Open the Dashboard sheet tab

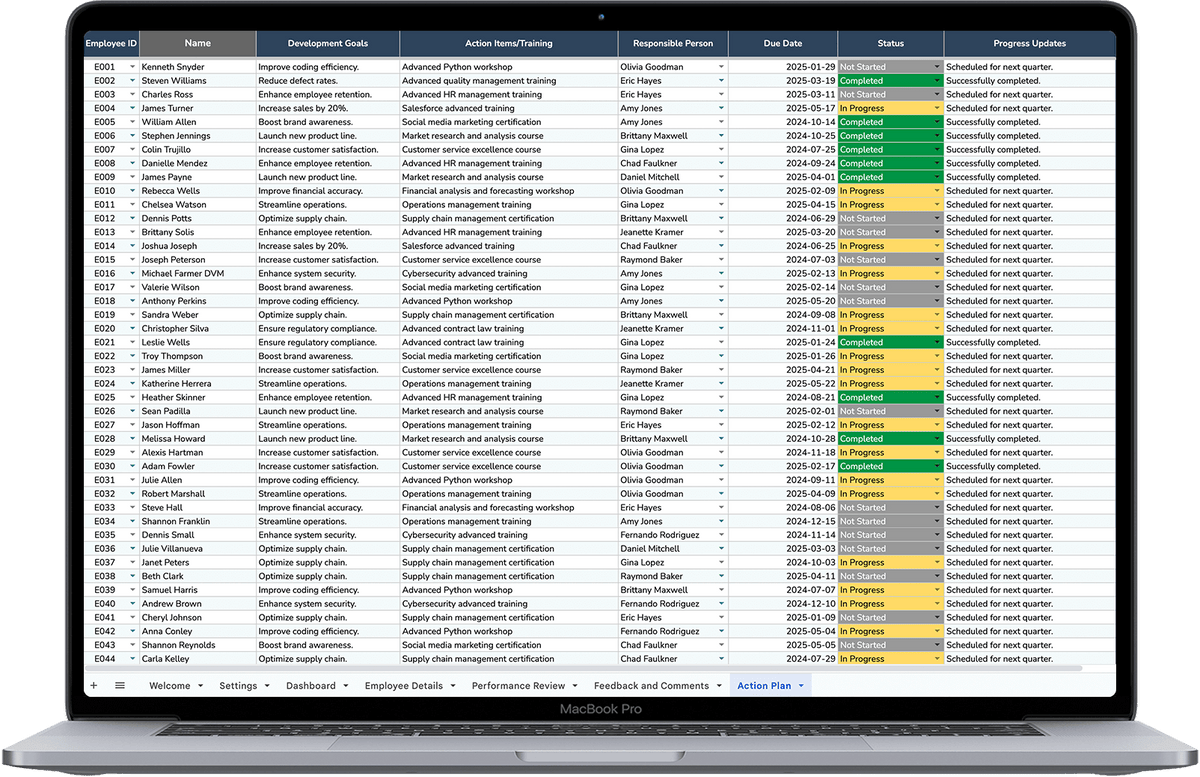click(x=311, y=686)
